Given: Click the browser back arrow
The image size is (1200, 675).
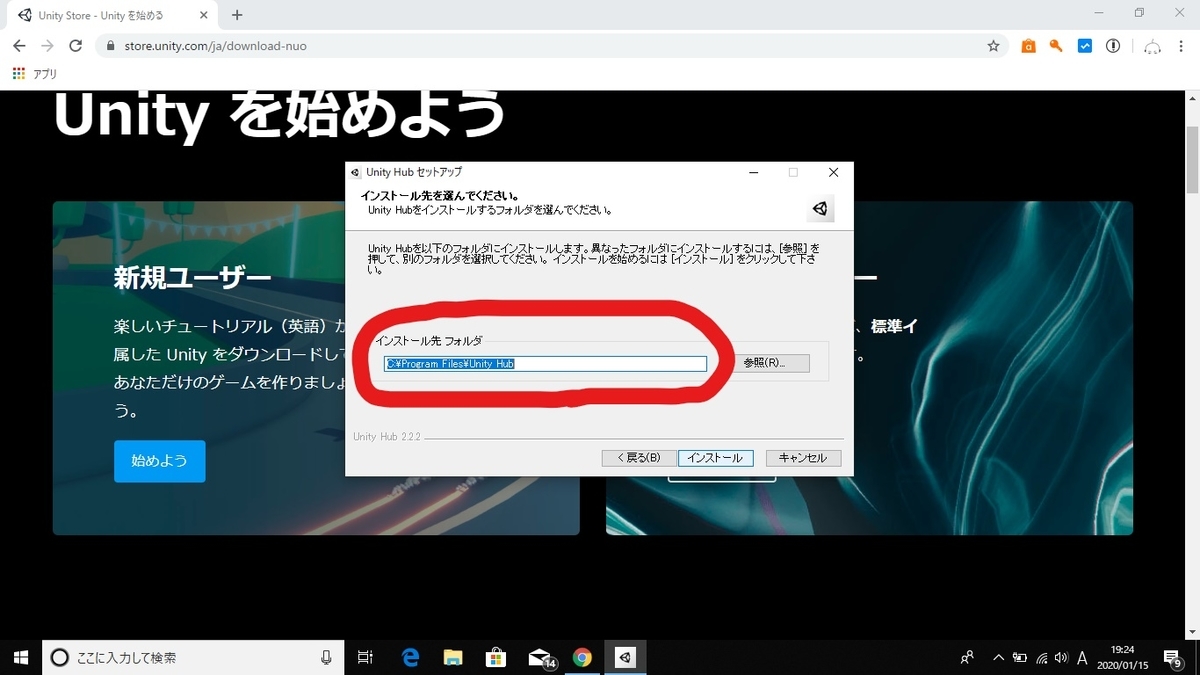Looking at the screenshot, I should tap(19, 46).
